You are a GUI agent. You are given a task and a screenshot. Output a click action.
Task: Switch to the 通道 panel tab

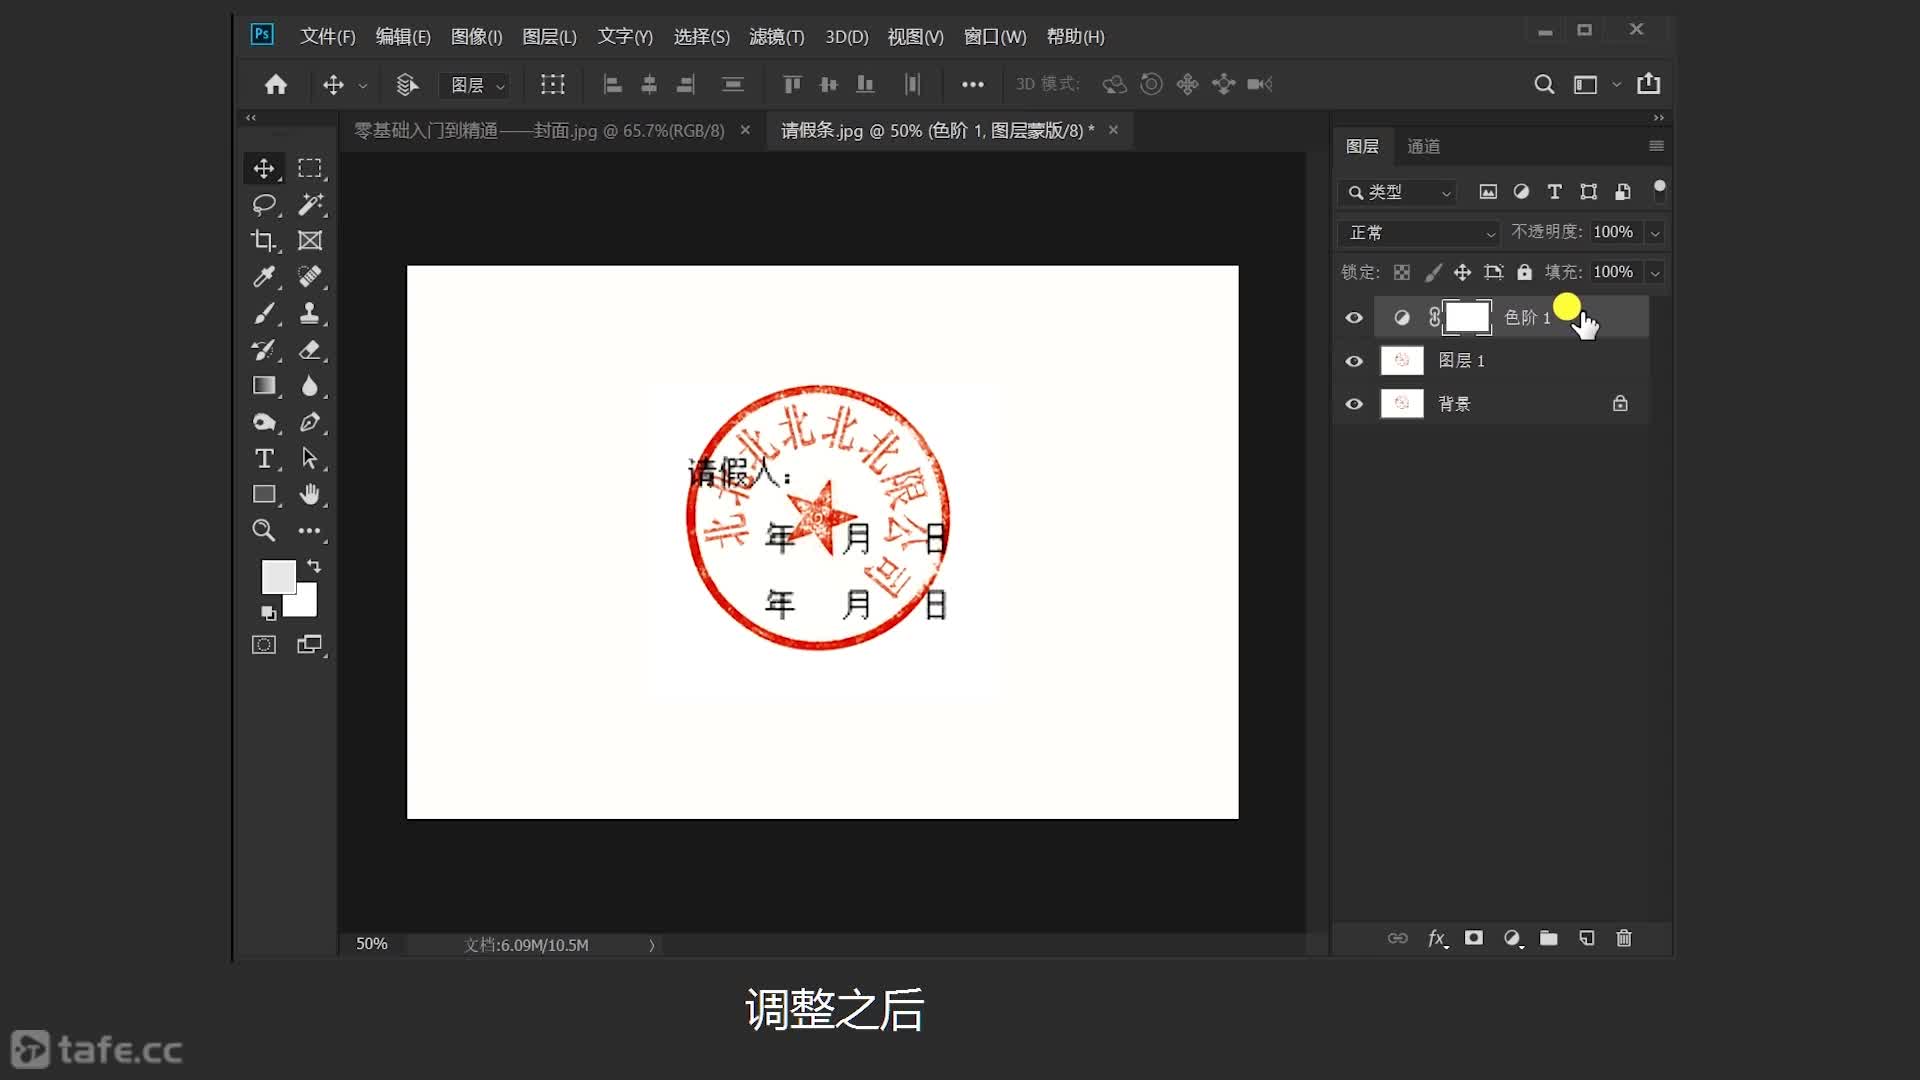click(x=1424, y=147)
